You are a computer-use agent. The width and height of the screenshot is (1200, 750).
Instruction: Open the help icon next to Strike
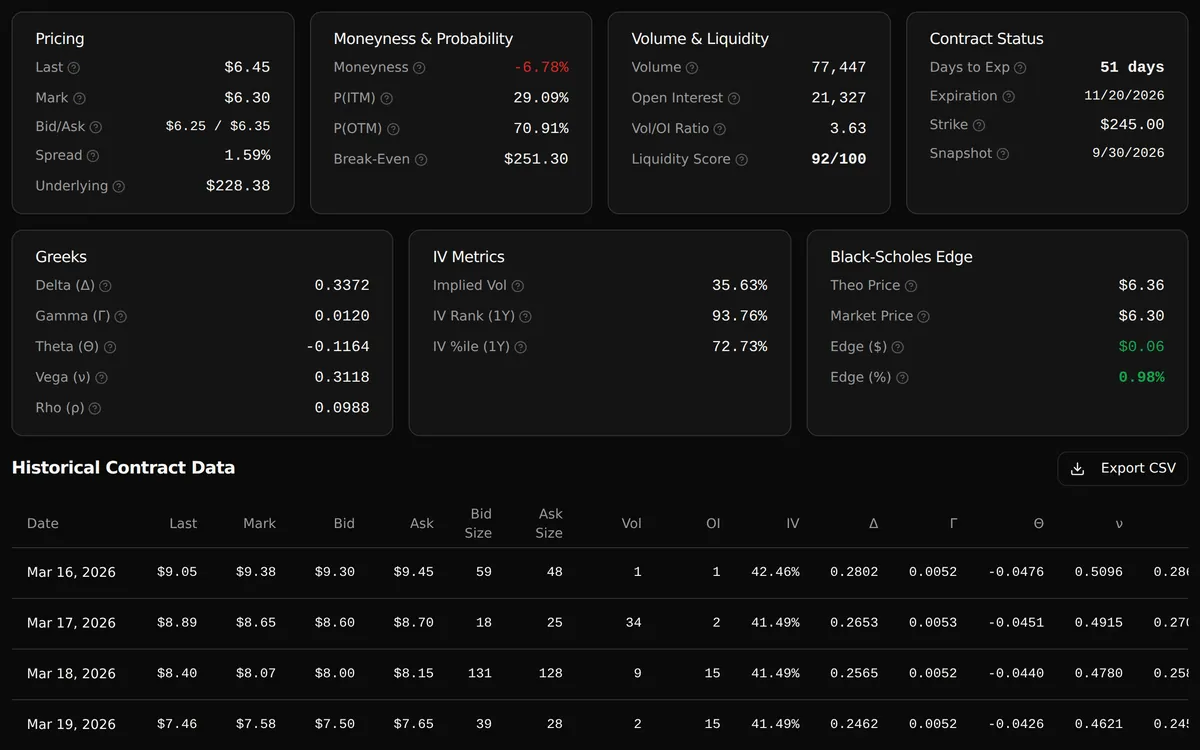[x=979, y=125]
